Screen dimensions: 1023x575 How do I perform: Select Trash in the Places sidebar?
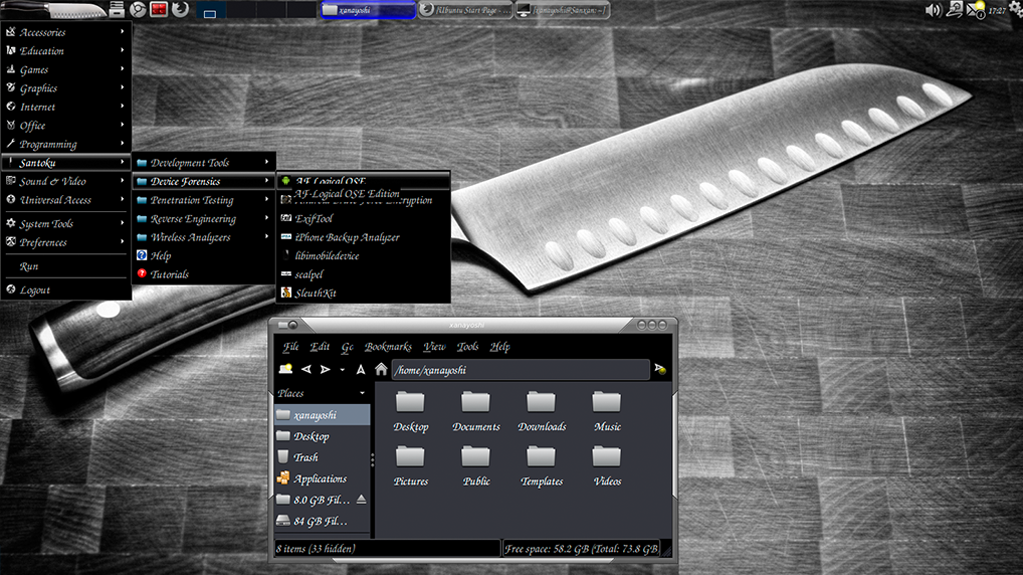322,457
